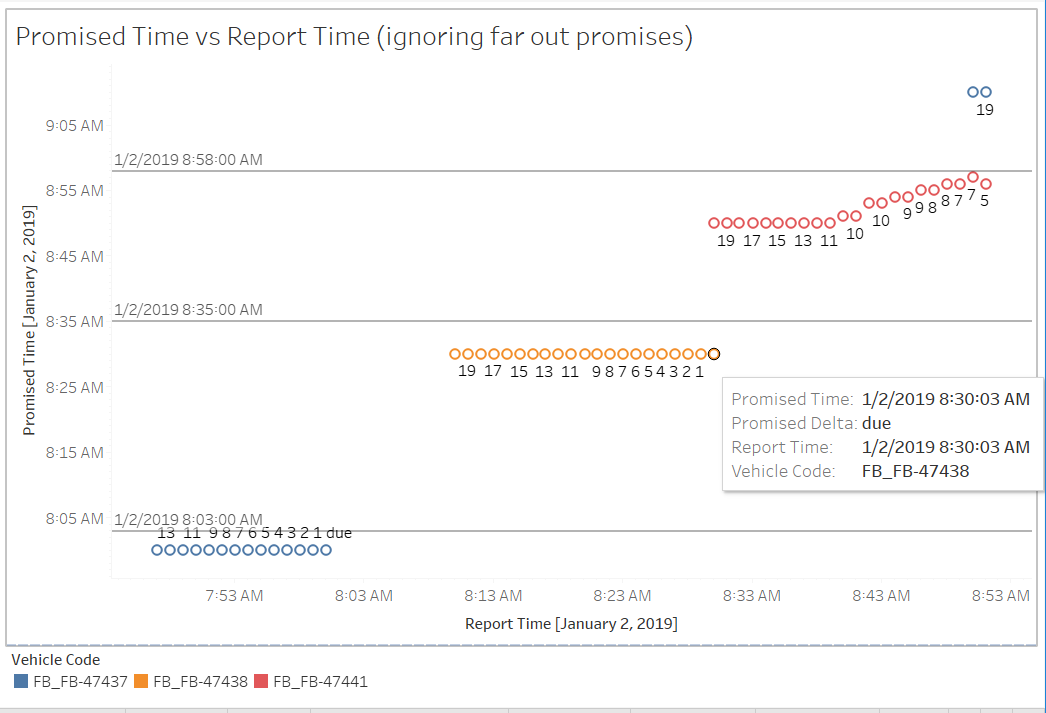This screenshot has height=713, width=1046.
Task: Click the highlighted orange data point with tooltip
Action: (x=714, y=353)
